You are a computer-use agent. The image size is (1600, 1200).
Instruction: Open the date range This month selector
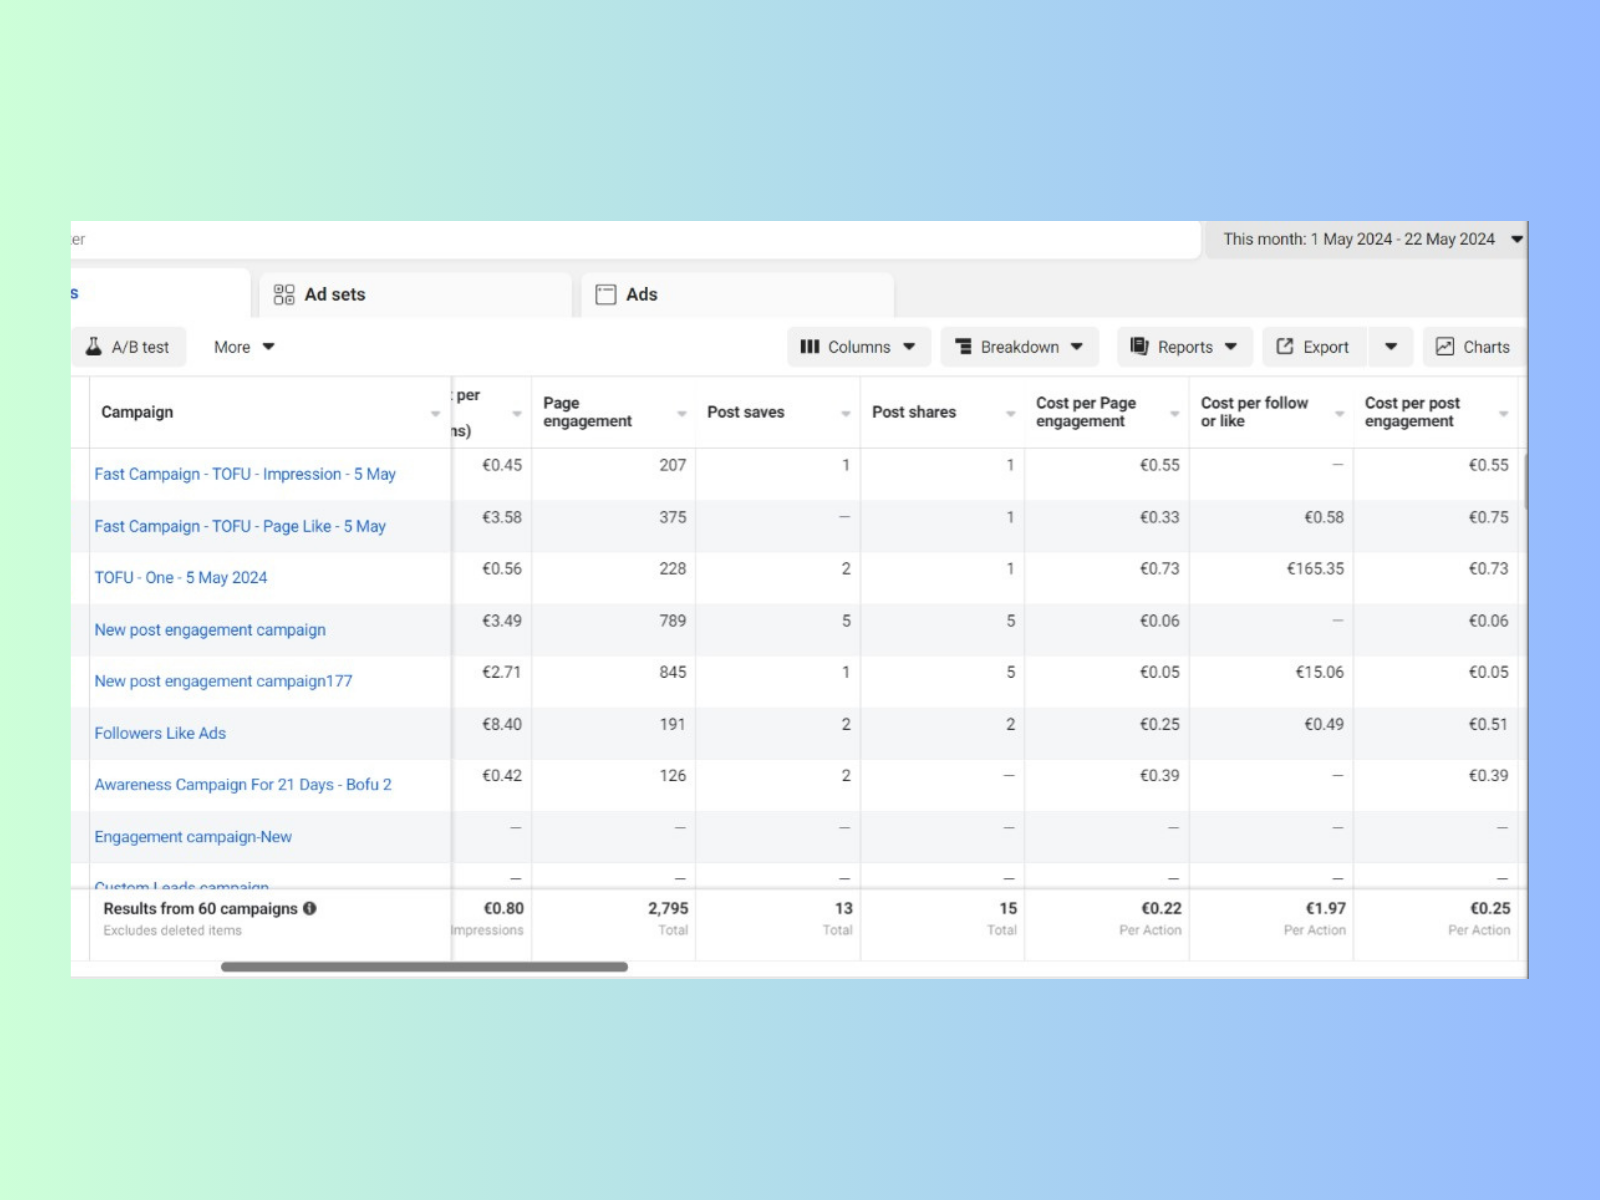tap(1366, 239)
